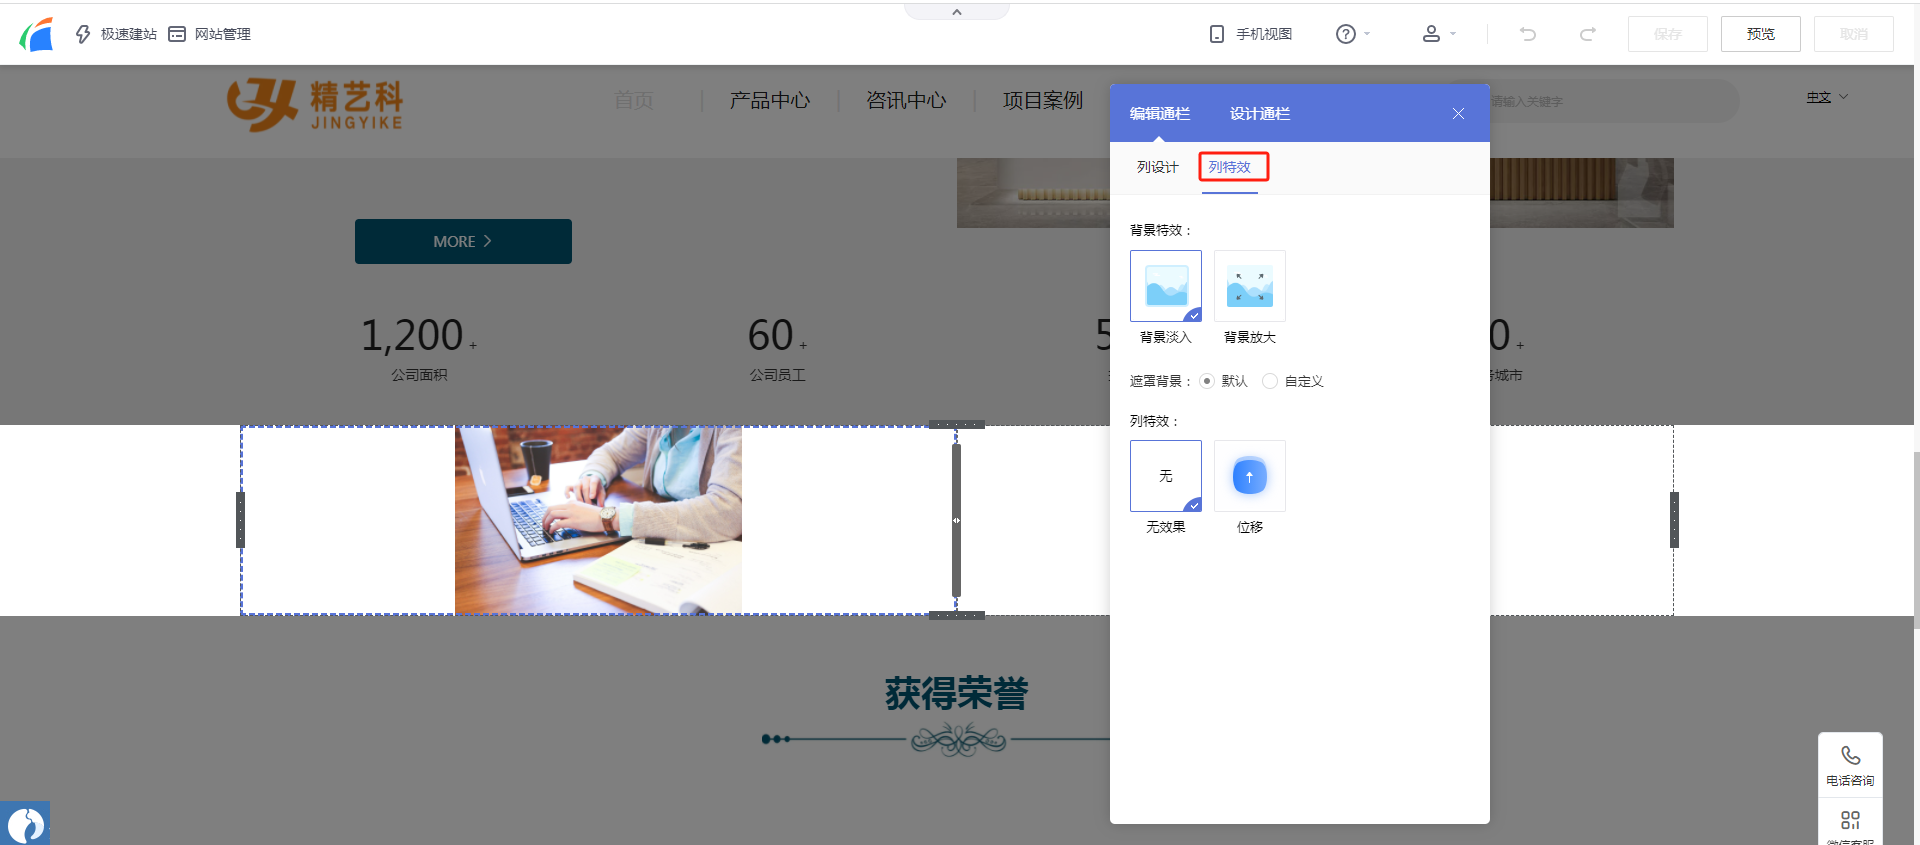This screenshot has width=1920, height=845.
Task: Click the 获得荣誉 heading
Action: [957, 693]
